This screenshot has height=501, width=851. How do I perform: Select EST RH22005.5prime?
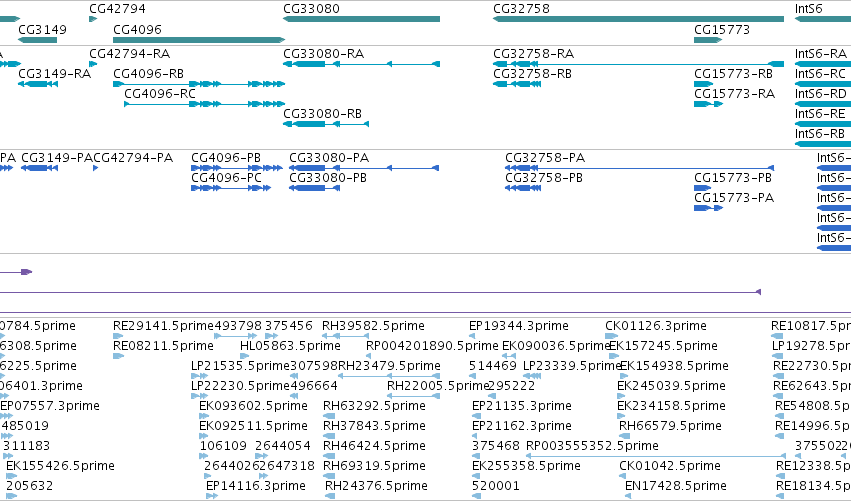point(413,396)
